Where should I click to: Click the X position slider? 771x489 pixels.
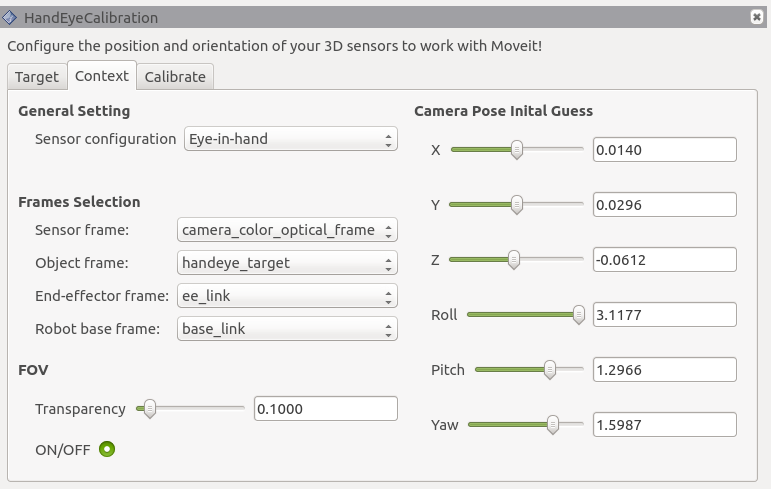517,150
